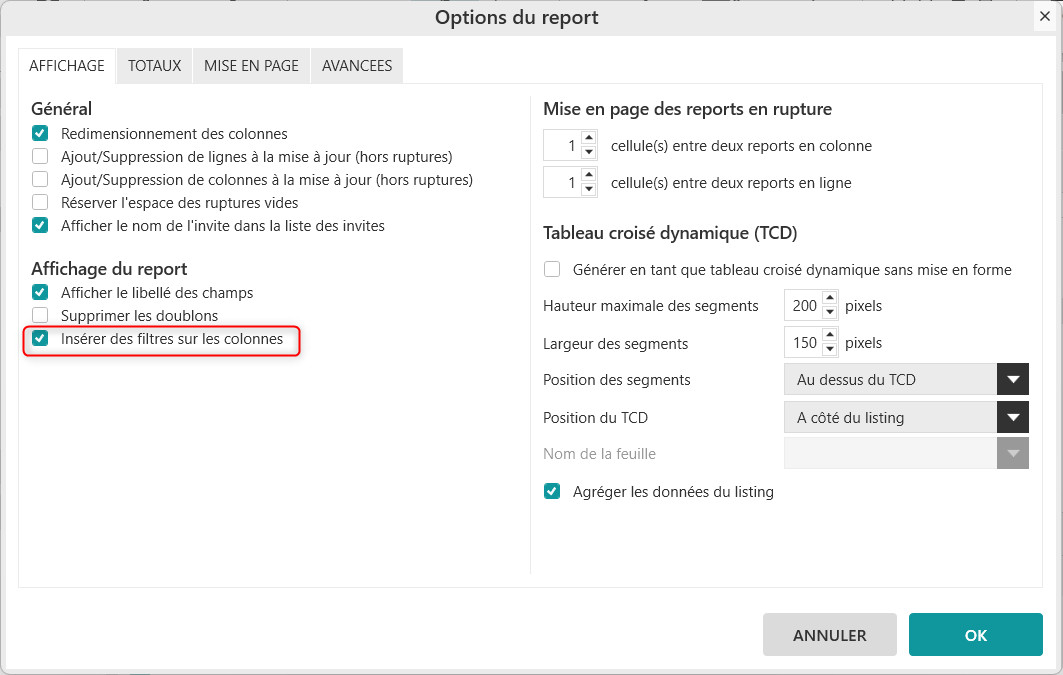Expand Position du TCD dropdown
Image resolution: width=1063 pixels, height=675 pixels.
coord(1012,417)
